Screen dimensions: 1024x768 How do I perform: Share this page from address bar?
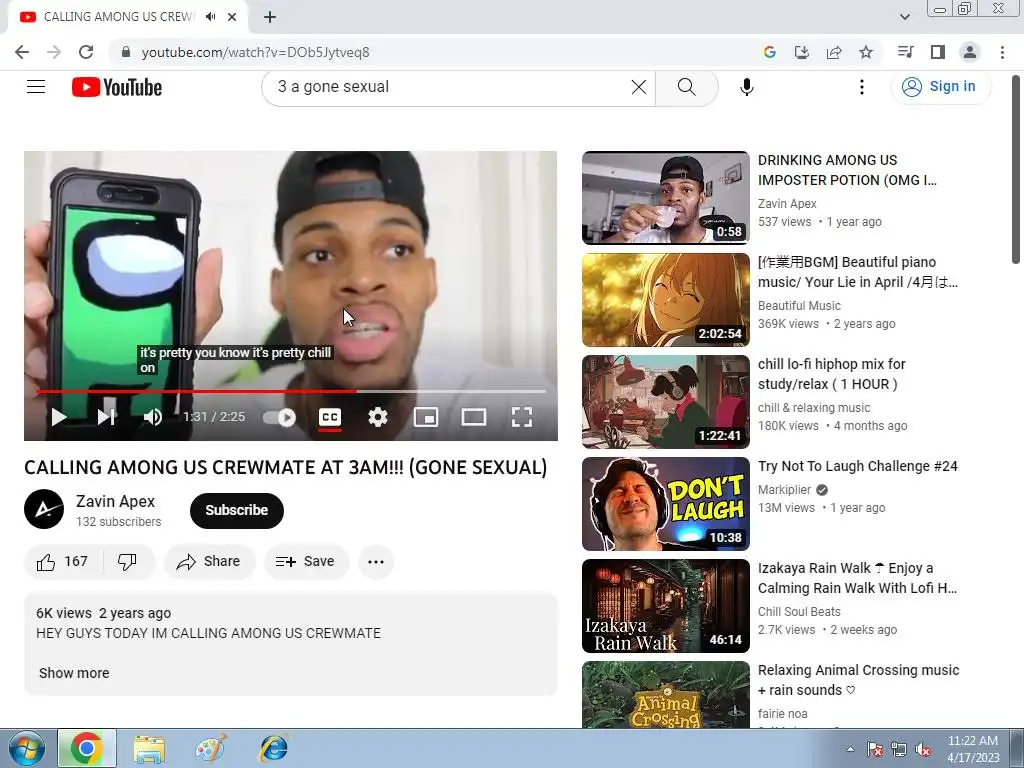(834, 52)
